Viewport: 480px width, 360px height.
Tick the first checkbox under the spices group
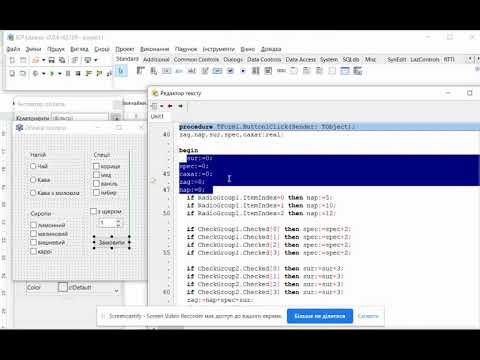point(96,166)
